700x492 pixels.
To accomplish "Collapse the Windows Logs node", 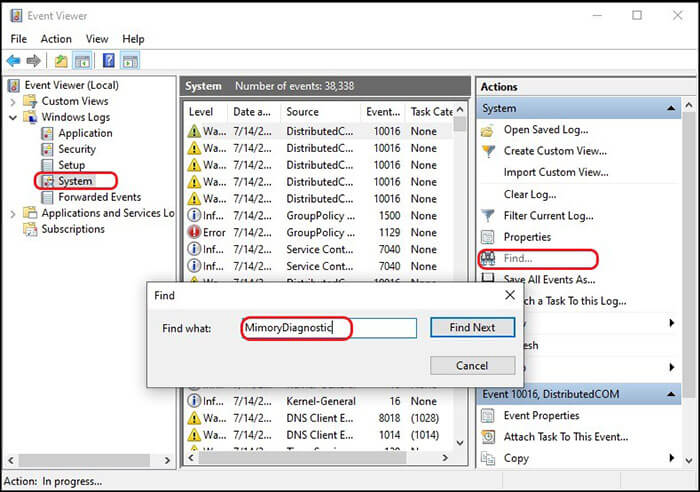I will (13, 117).
